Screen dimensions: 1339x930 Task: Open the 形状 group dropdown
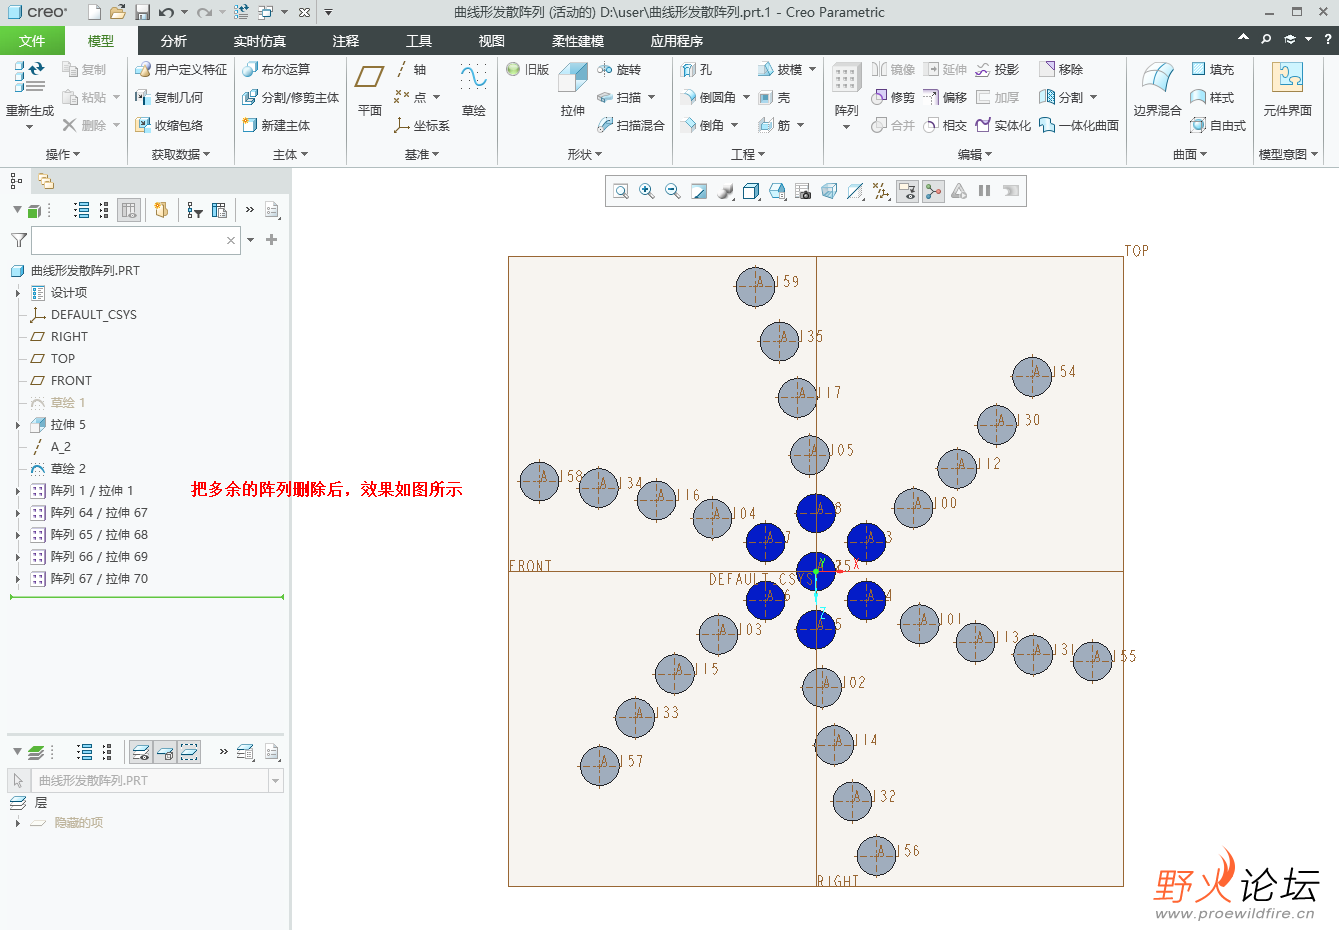tap(585, 154)
